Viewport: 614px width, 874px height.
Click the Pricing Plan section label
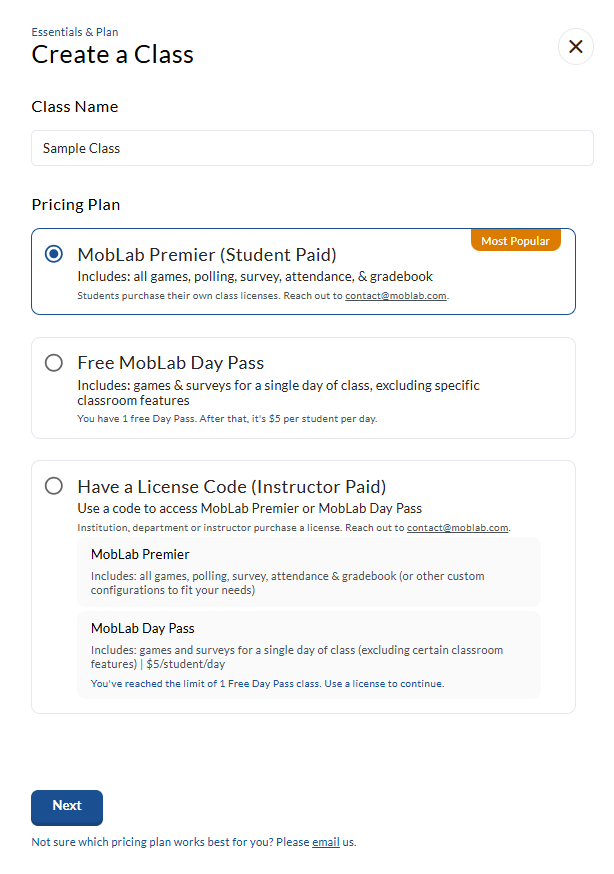coord(76,205)
